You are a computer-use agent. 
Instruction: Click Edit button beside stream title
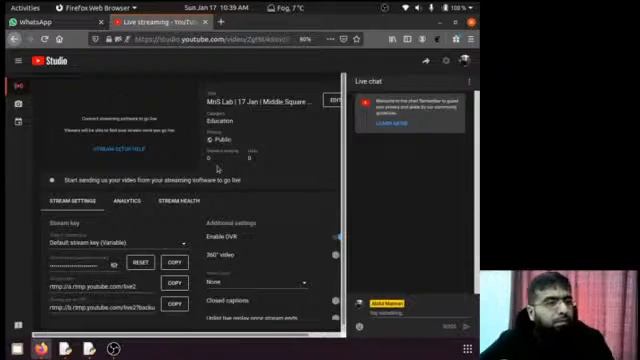333,100
